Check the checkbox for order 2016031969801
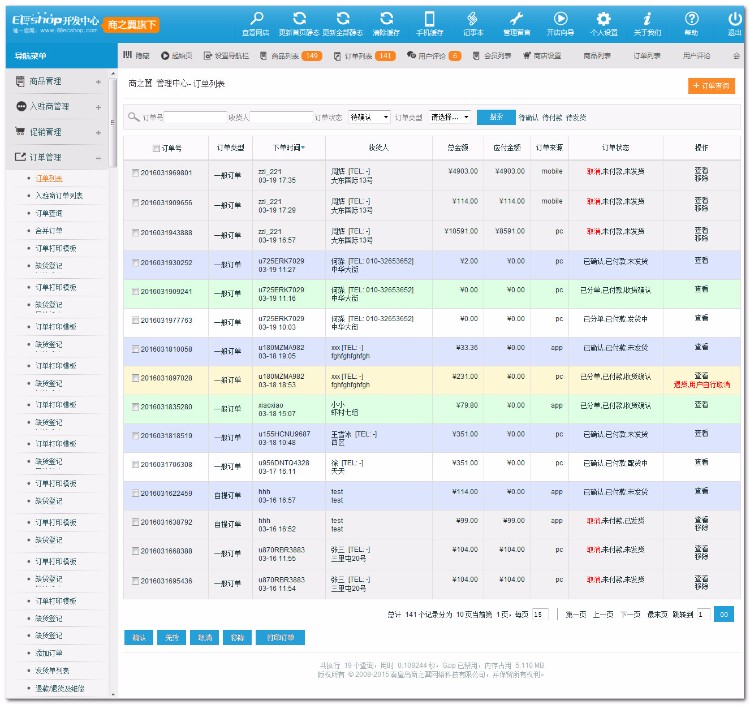This screenshot has height=705, width=750. (135, 173)
